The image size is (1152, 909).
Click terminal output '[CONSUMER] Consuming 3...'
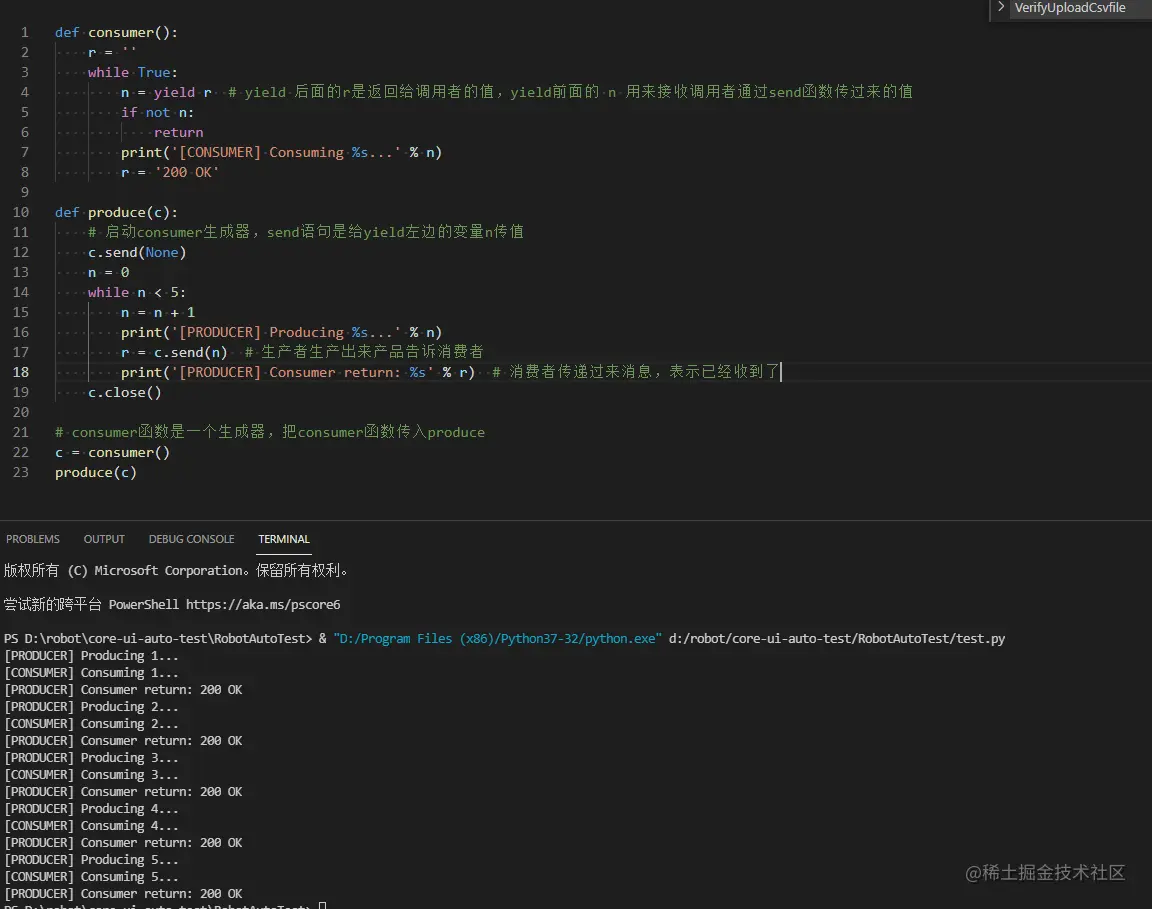(91, 775)
